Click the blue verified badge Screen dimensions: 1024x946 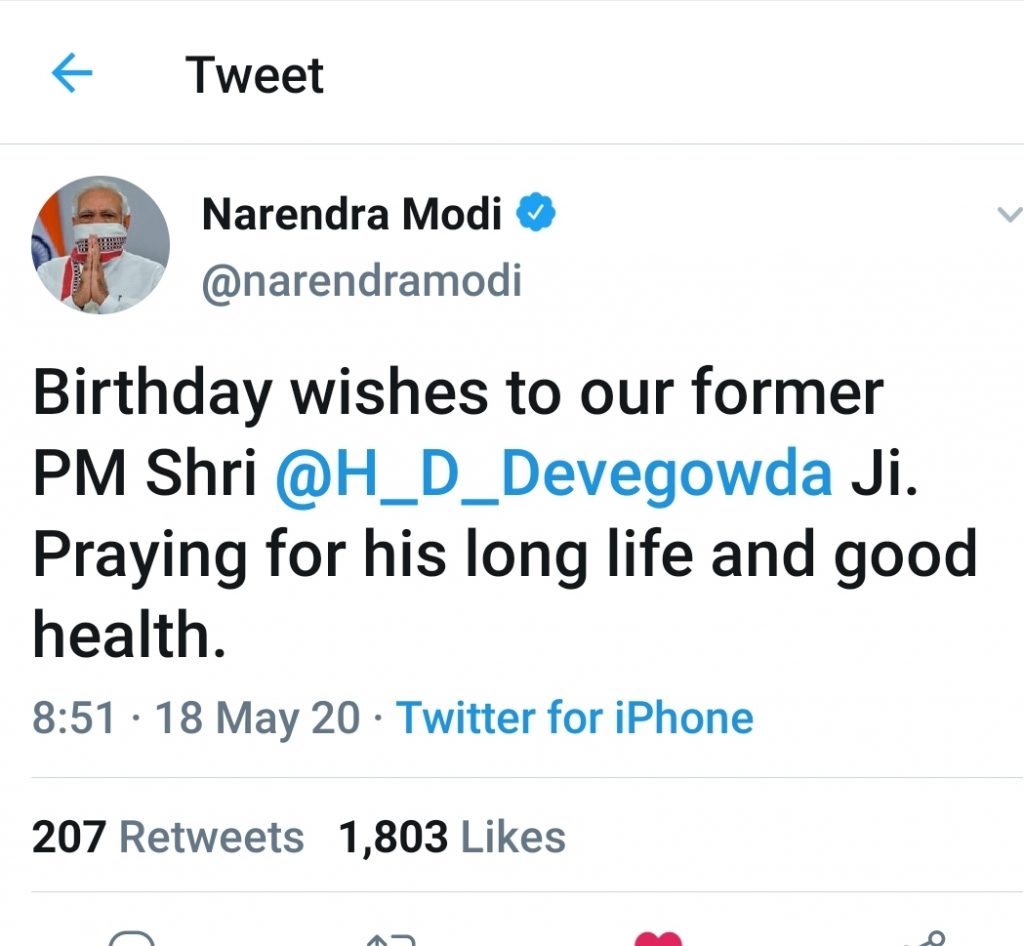pyautogui.click(x=536, y=212)
